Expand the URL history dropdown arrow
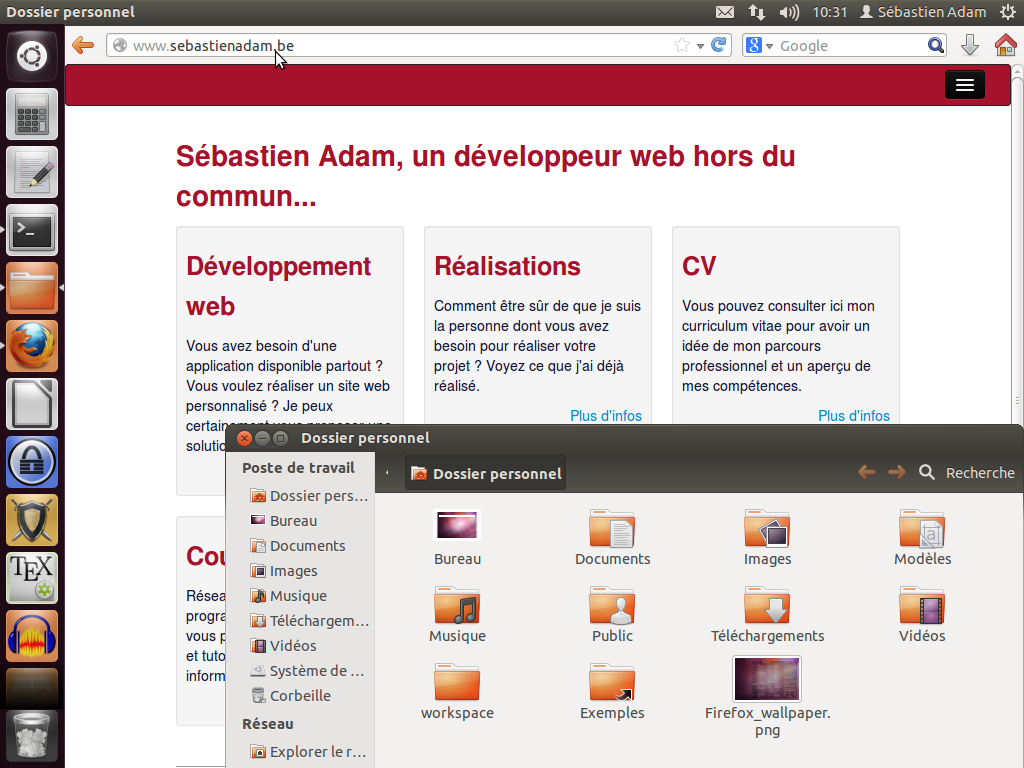The image size is (1024, 768). click(700, 45)
